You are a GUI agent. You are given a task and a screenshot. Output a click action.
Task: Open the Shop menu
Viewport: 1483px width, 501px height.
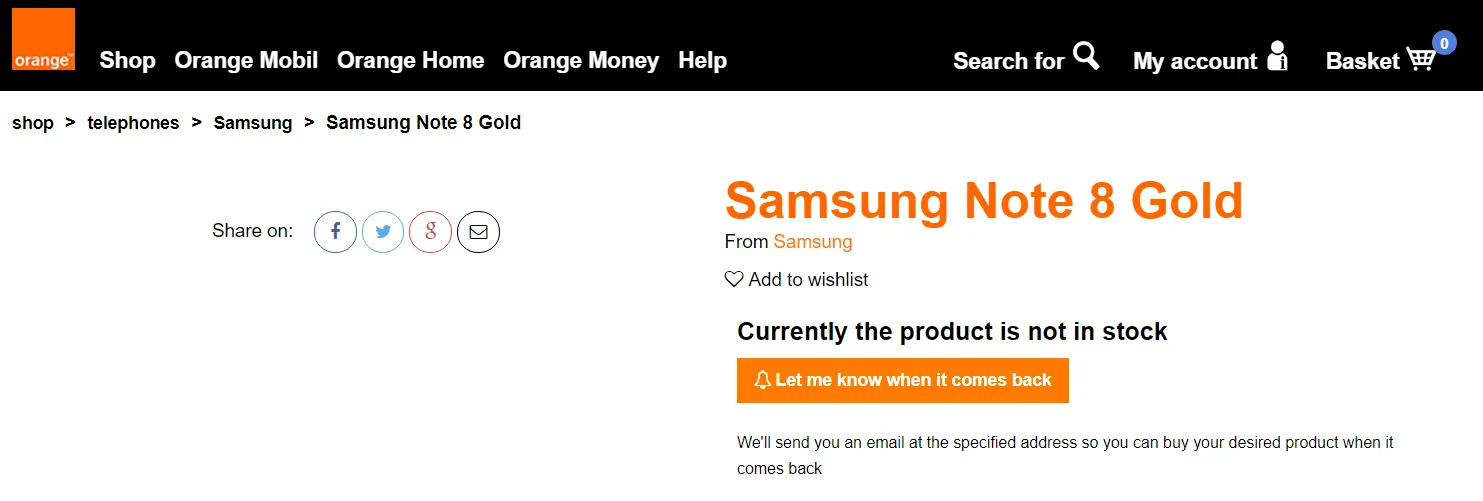coord(127,61)
